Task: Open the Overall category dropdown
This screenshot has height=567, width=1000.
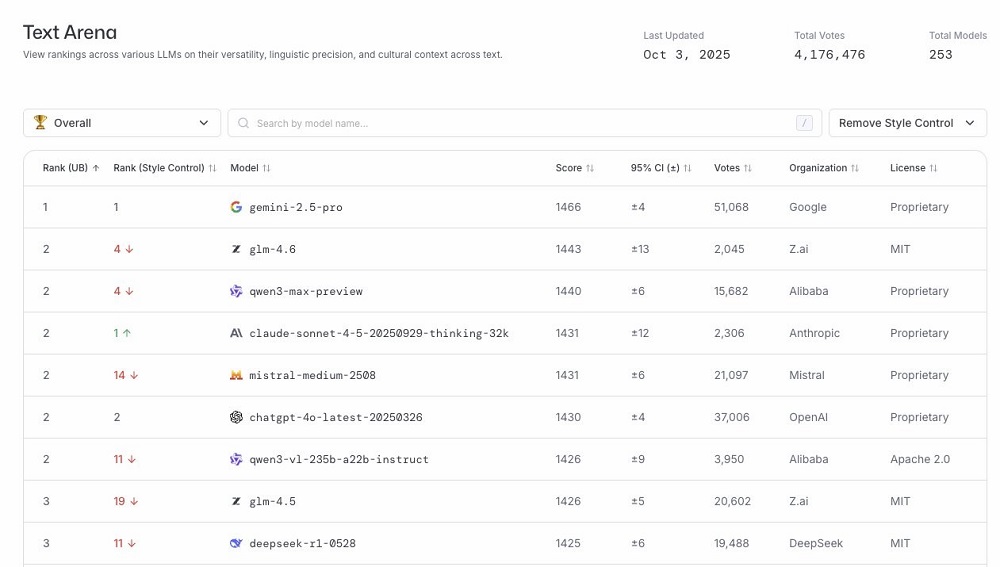Action: [x=122, y=123]
